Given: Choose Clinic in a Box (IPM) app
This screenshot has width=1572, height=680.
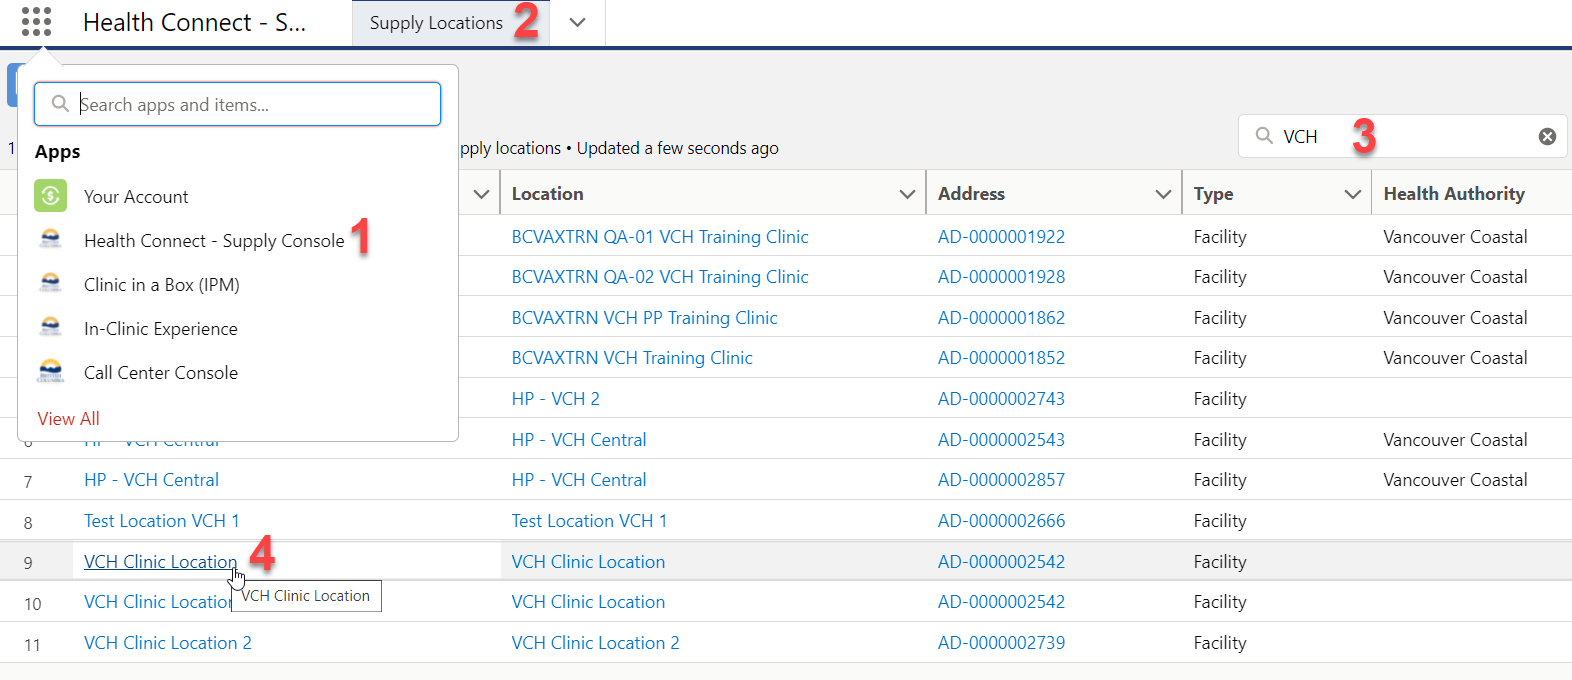Looking at the screenshot, I should 162,285.
